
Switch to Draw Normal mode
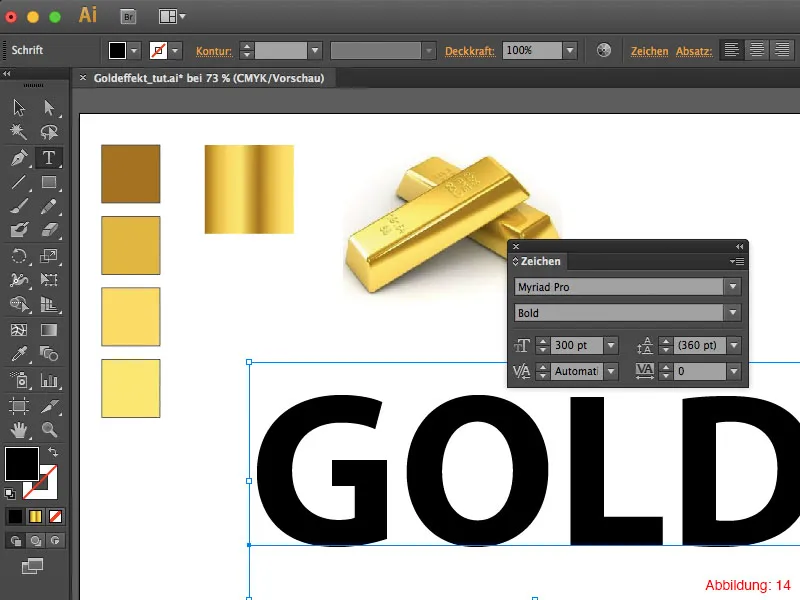(15, 541)
